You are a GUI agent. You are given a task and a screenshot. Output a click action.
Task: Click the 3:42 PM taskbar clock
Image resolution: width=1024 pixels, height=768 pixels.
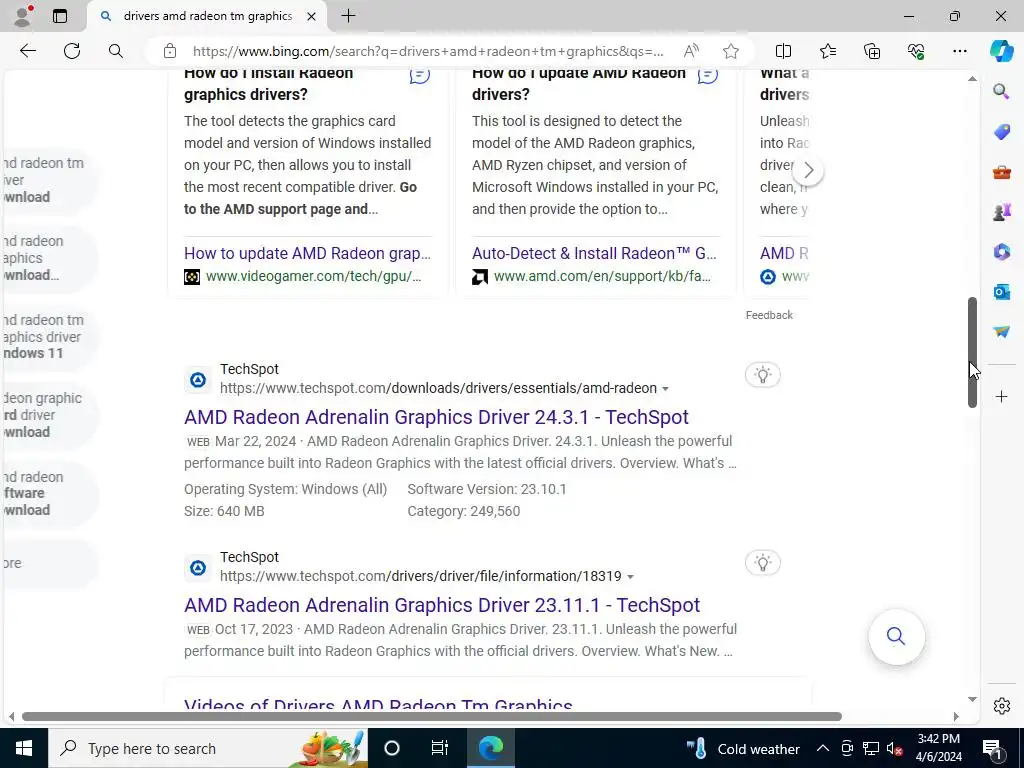pos(938,748)
